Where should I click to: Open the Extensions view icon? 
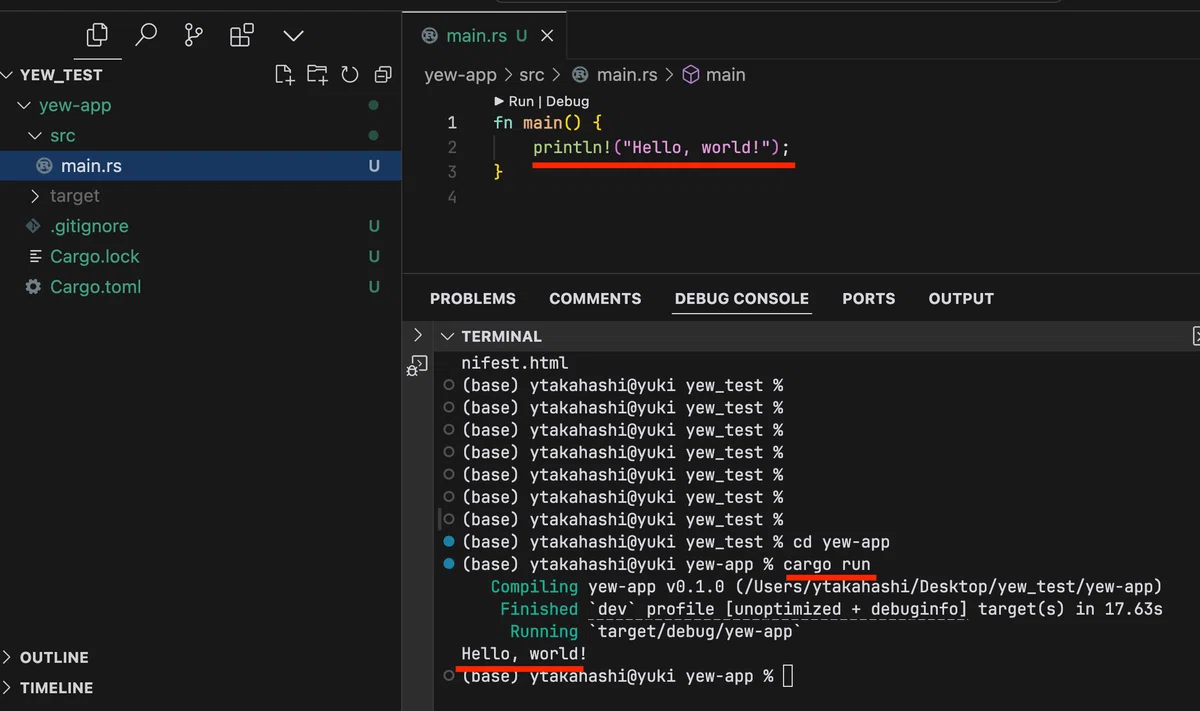click(x=242, y=36)
